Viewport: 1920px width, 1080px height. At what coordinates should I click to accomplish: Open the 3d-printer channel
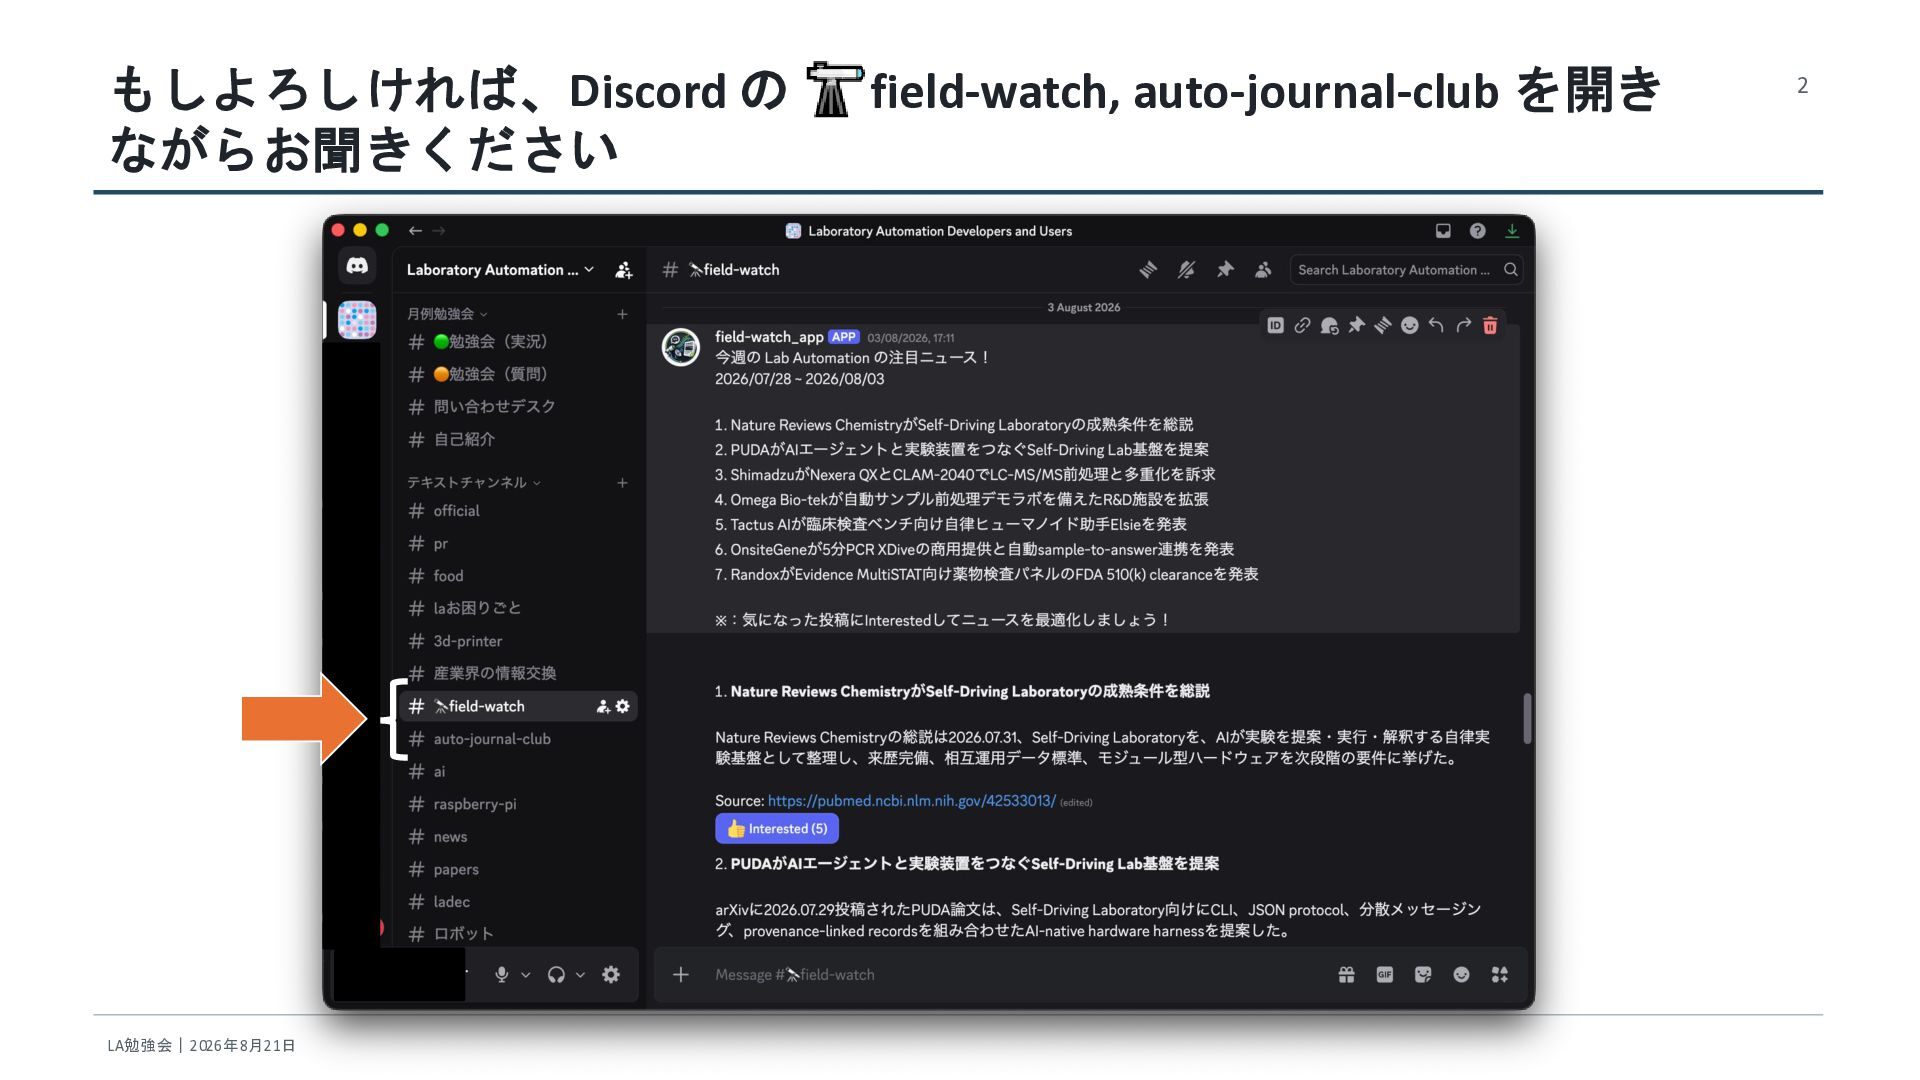pyautogui.click(x=517, y=641)
